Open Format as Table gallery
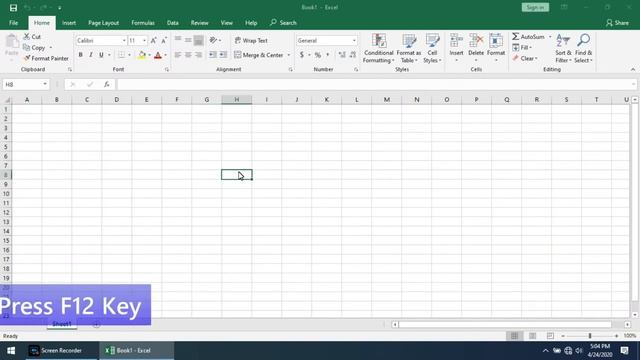The height and width of the screenshot is (360, 640). click(409, 49)
